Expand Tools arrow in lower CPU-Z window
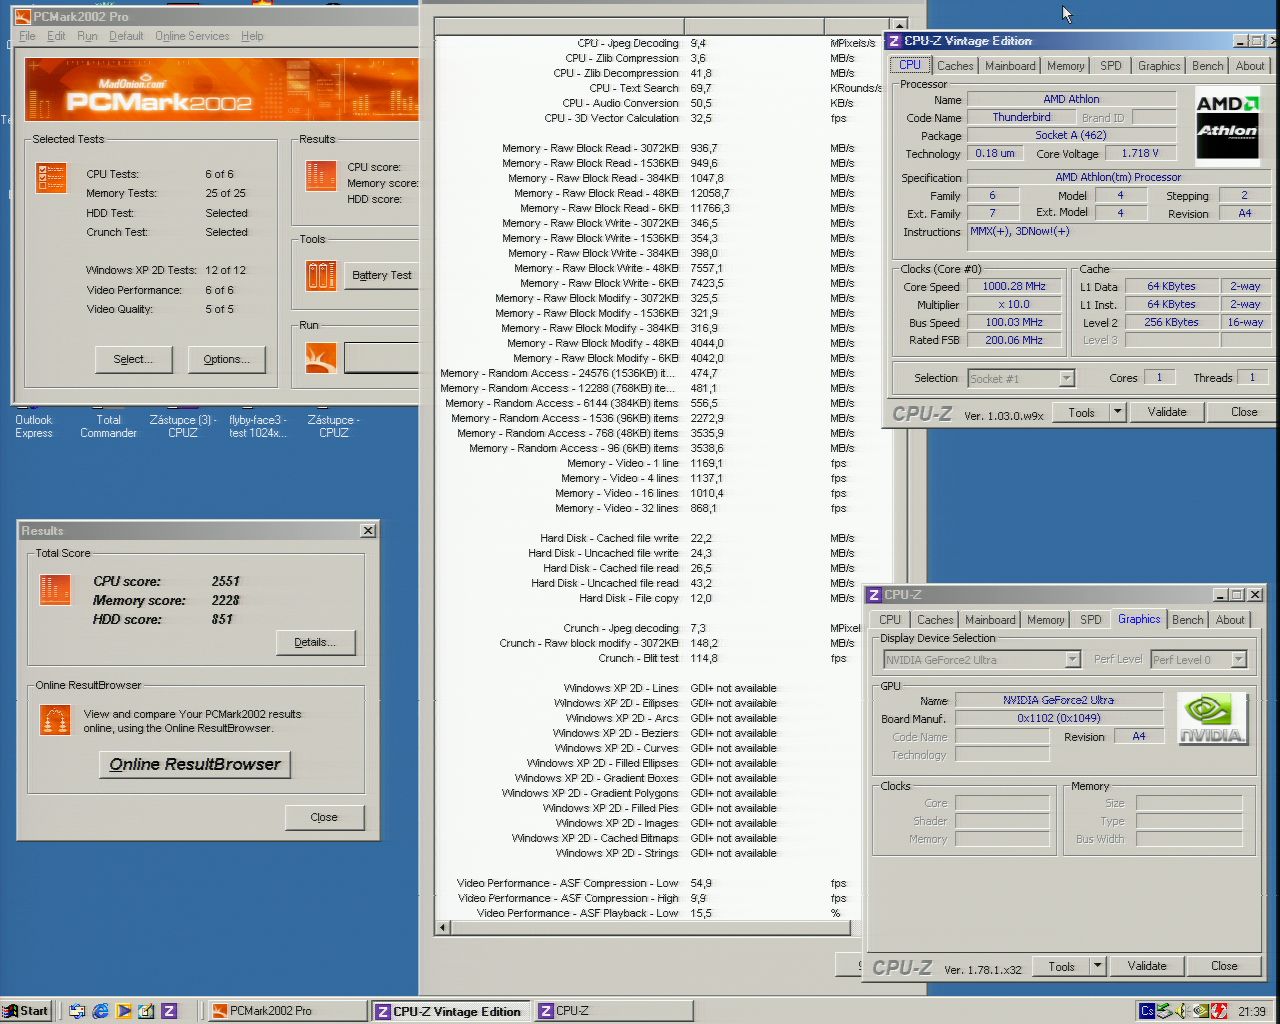The image size is (1280, 1024). [1098, 966]
